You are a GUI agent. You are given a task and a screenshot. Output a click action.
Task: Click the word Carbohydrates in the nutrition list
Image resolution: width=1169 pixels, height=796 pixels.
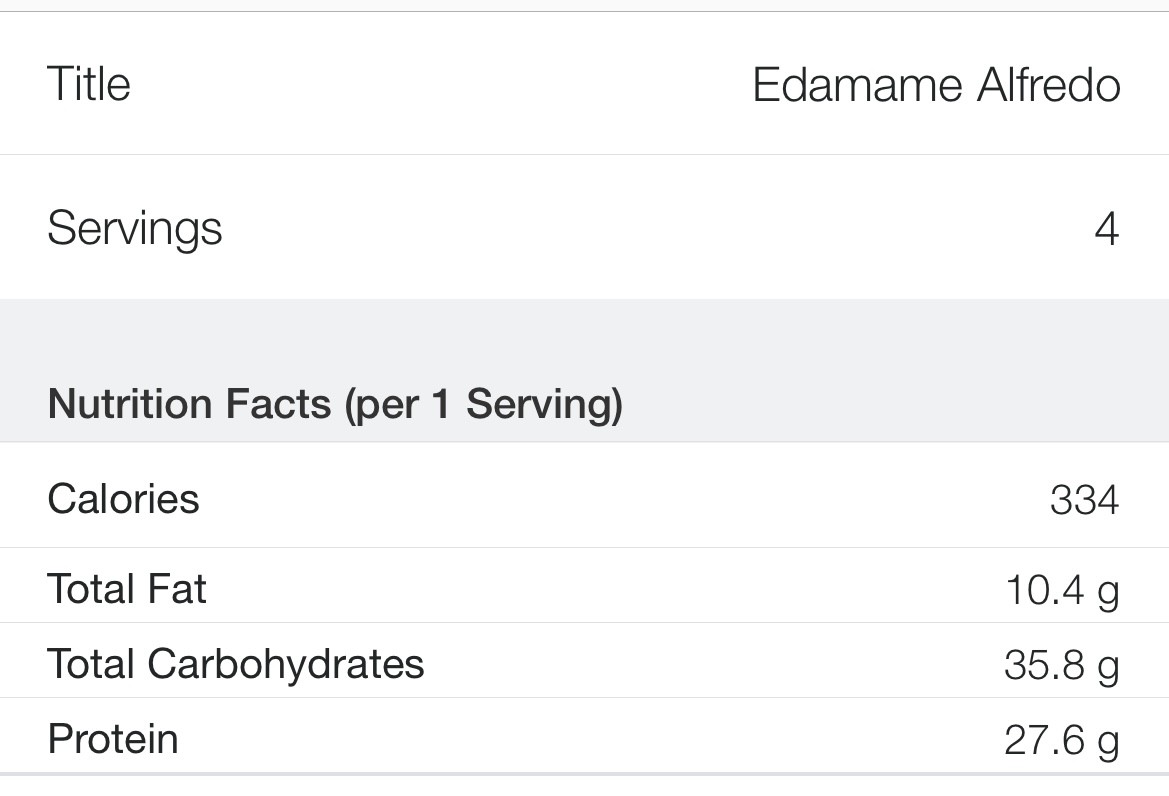click(x=286, y=663)
